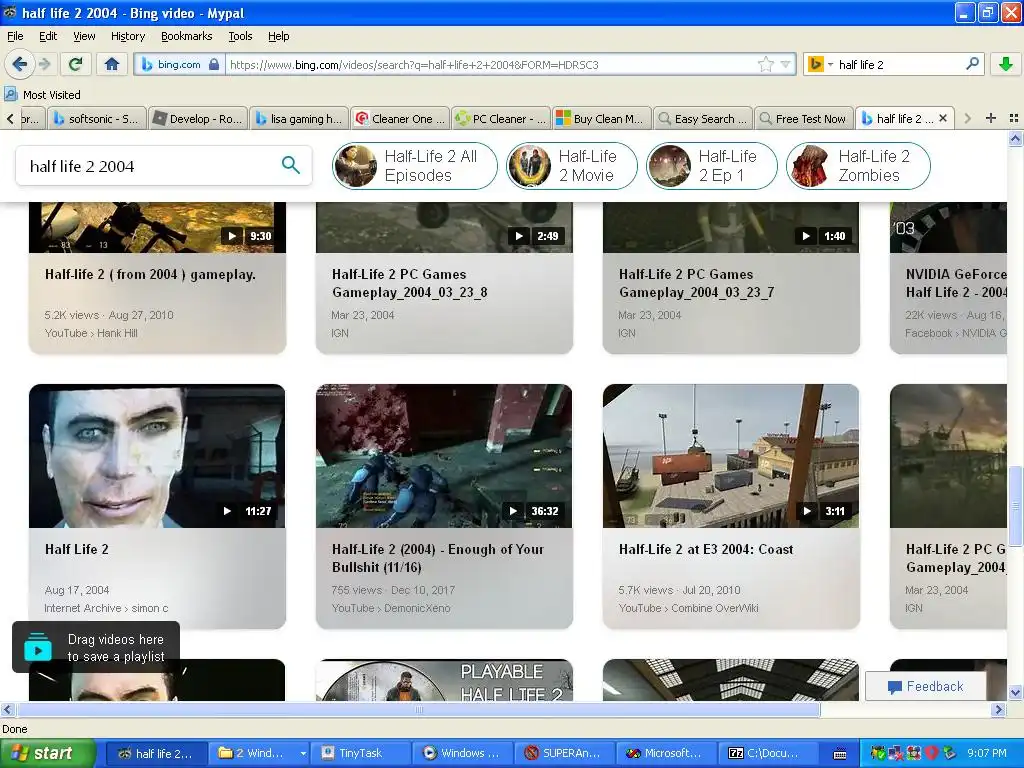Image resolution: width=1024 pixels, height=768 pixels.
Task: Click the bing.com site identity lock icon
Action: point(214,64)
